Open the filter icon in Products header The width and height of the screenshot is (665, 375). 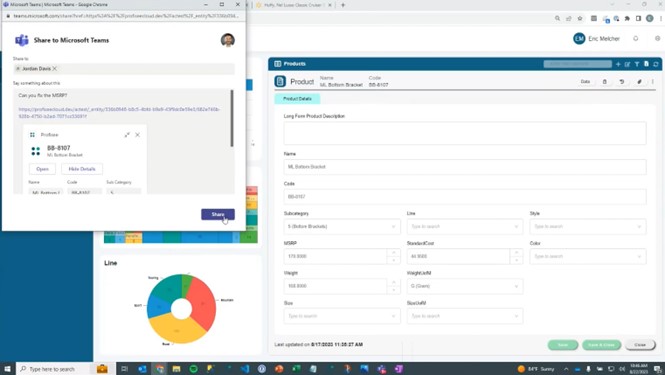click(637, 64)
